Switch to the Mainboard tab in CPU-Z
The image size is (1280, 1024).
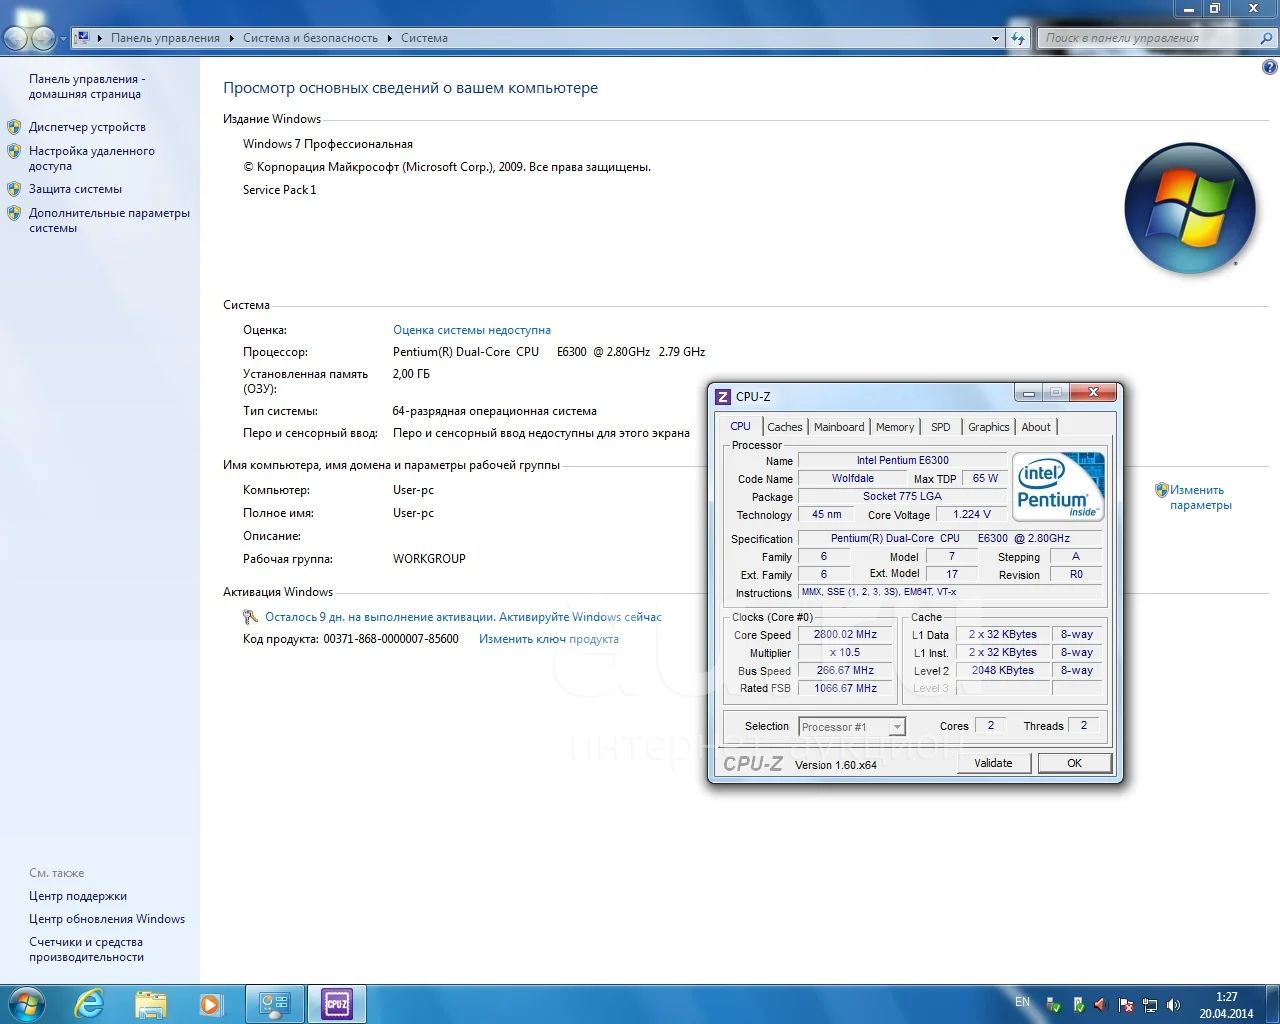coord(839,427)
